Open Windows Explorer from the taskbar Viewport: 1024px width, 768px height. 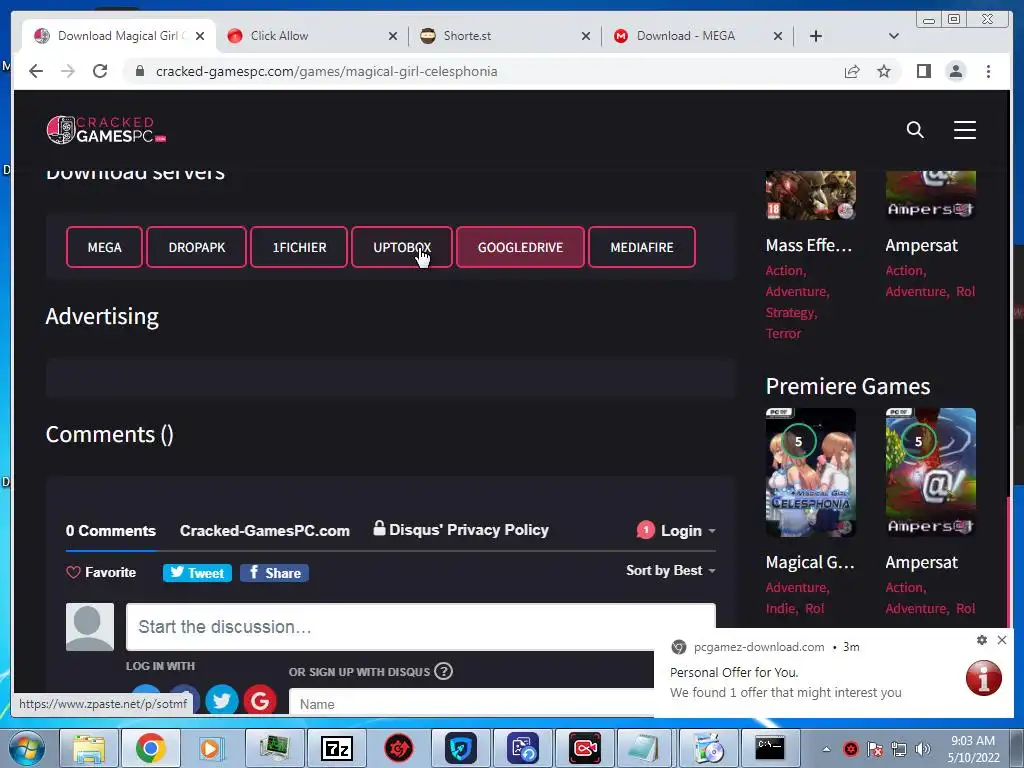(x=89, y=748)
